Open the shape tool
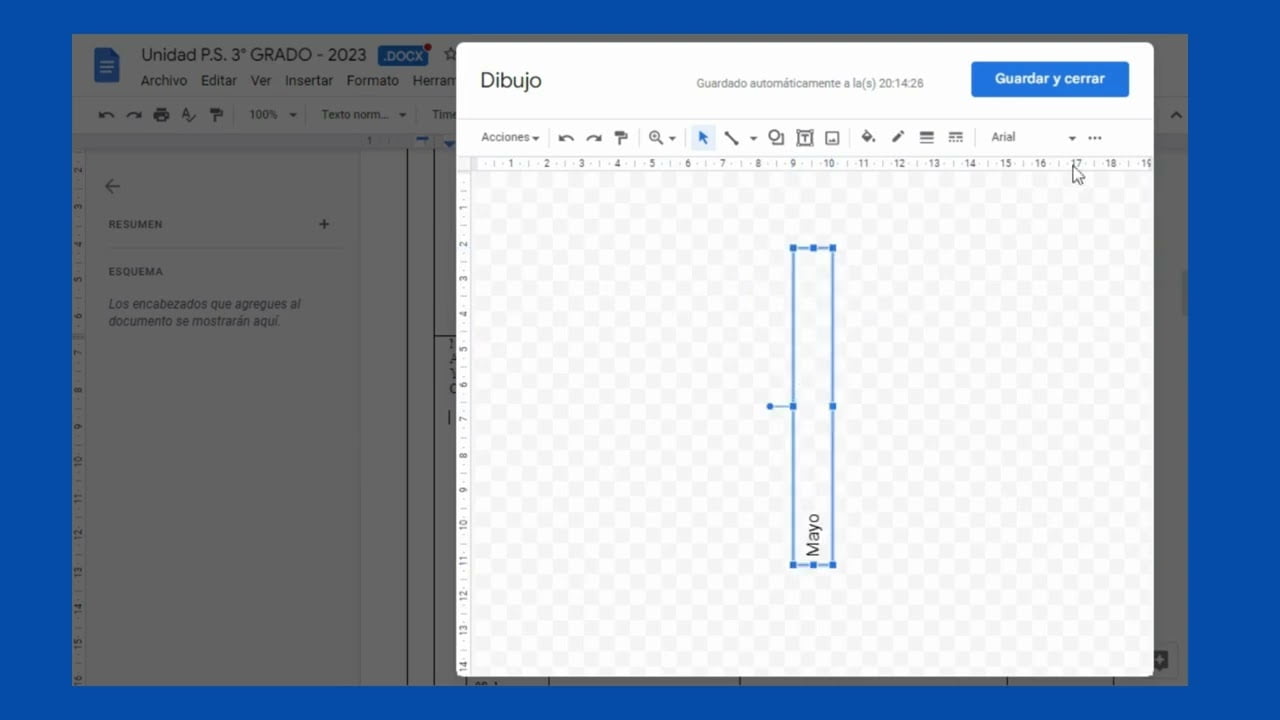 [776, 138]
